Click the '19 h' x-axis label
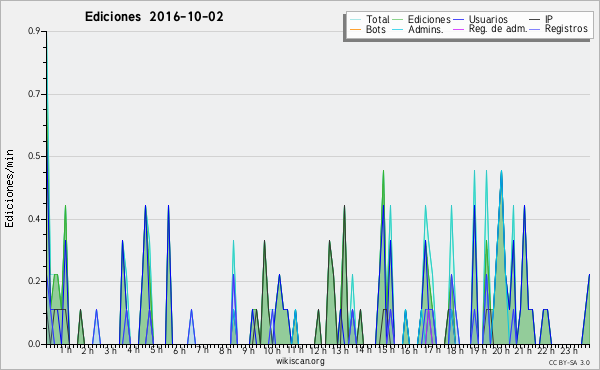 coord(478,351)
